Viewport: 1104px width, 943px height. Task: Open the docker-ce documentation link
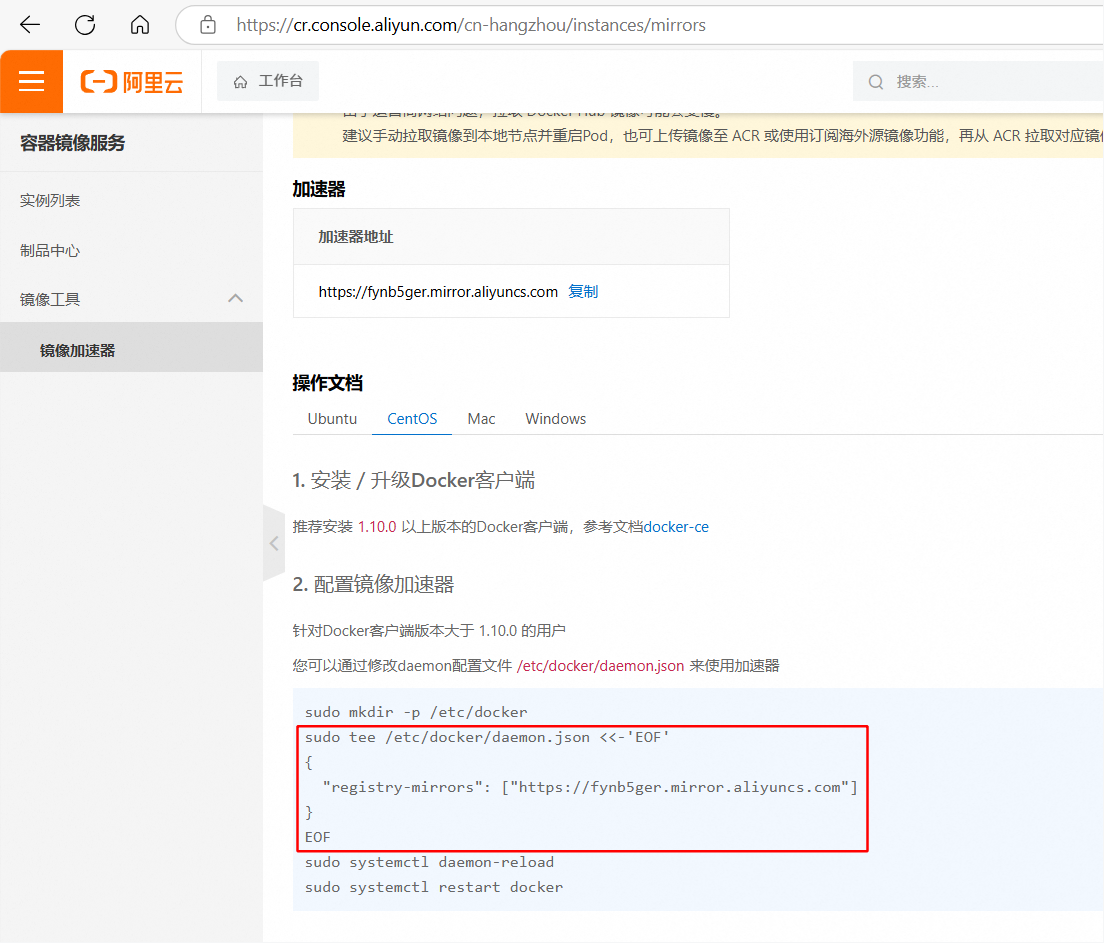pos(676,527)
